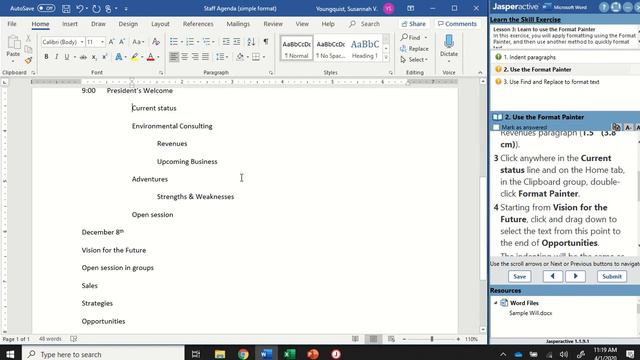Image resolution: width=640 pixels, height=360 pixels.
Task: Switch to the Review tab
Action: (273, 24)
